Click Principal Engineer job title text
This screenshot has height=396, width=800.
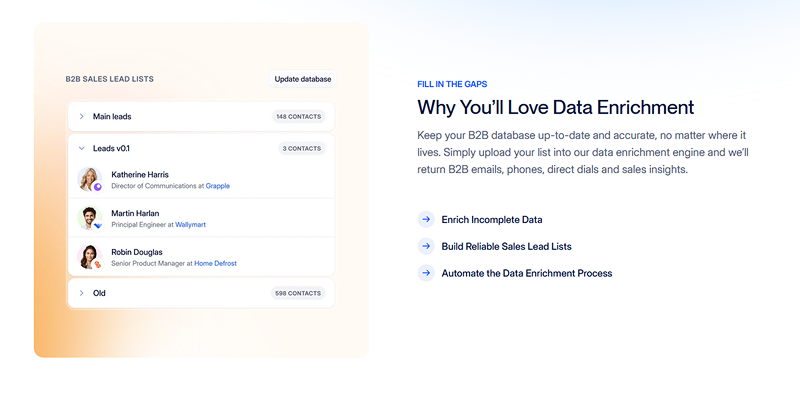tap(138, 225)
